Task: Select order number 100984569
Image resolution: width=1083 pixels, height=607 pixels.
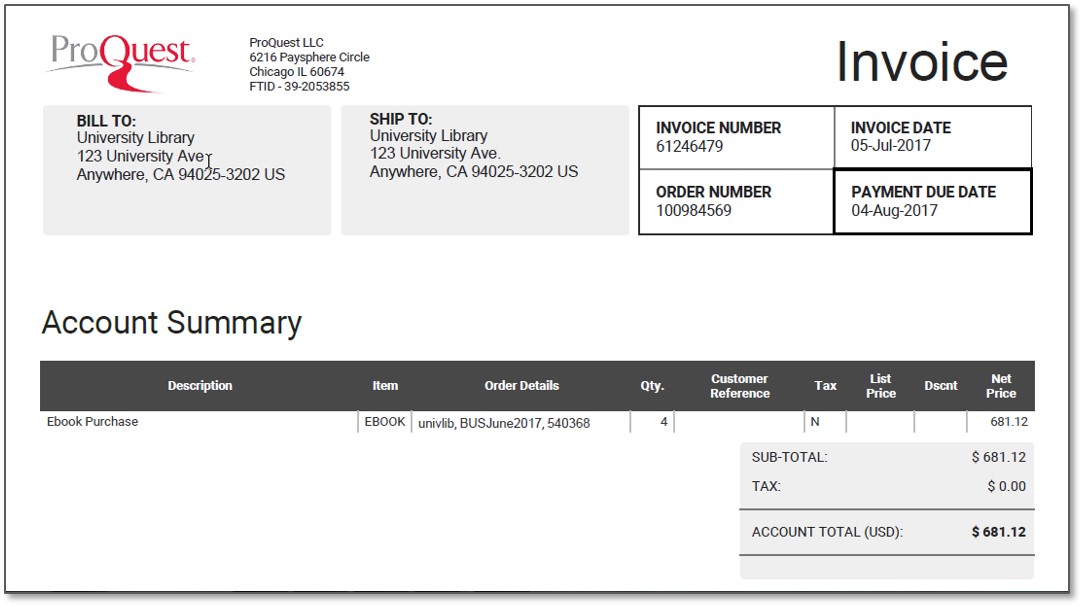Action: pos(693,211)
